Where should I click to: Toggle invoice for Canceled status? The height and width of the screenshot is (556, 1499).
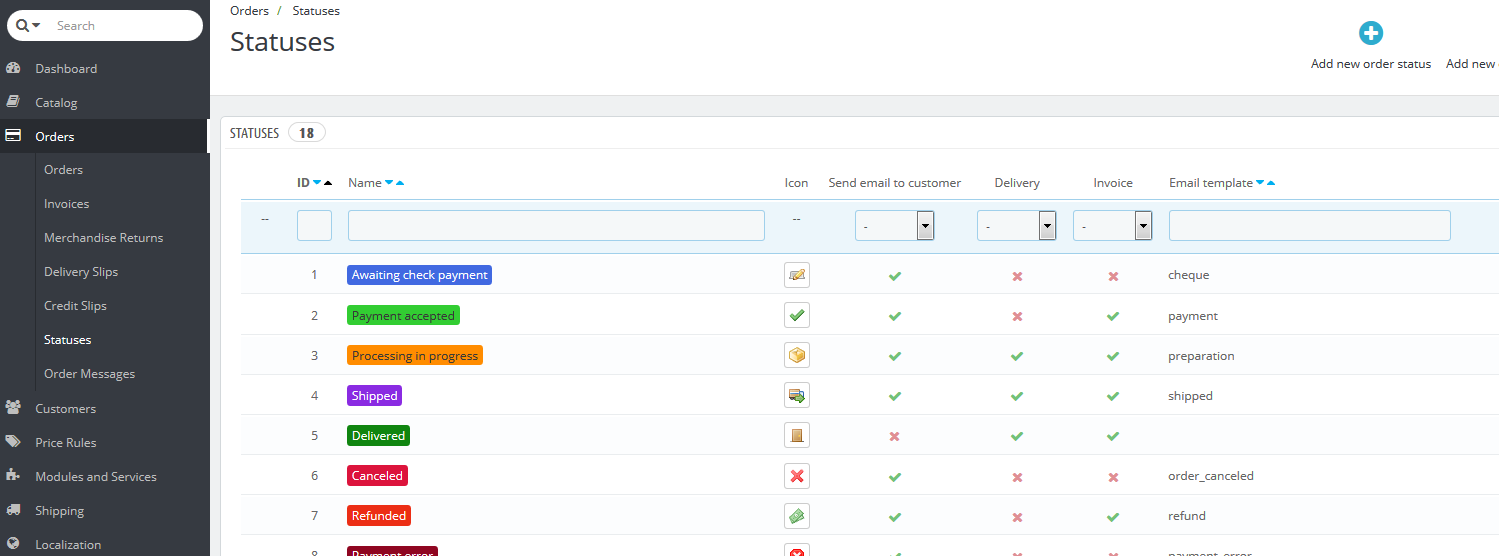(x=1113, y=477)
